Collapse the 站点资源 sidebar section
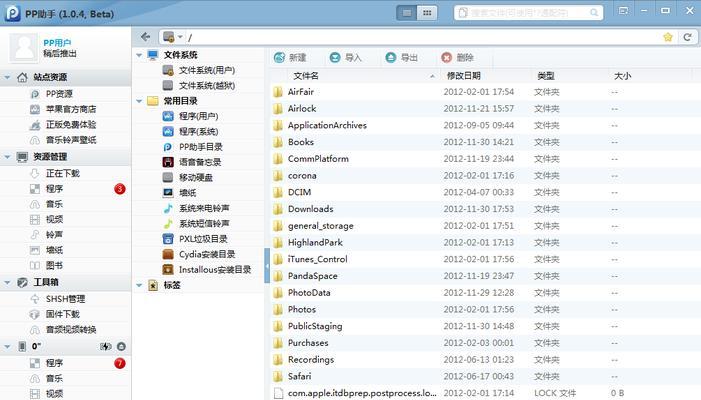The width and height of the screenshot is (701, 400). click(7, 77)
